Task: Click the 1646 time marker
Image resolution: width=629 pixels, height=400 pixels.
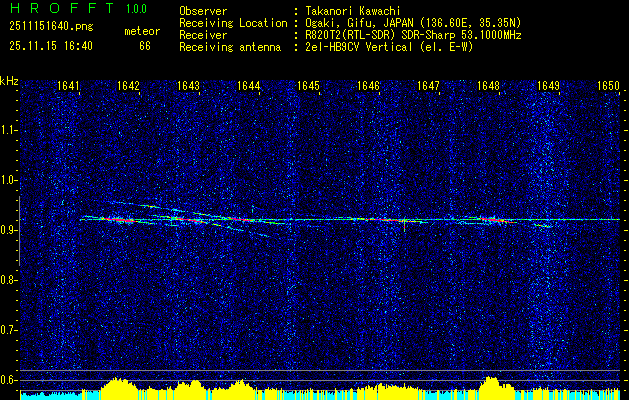Action: point(369,86)
